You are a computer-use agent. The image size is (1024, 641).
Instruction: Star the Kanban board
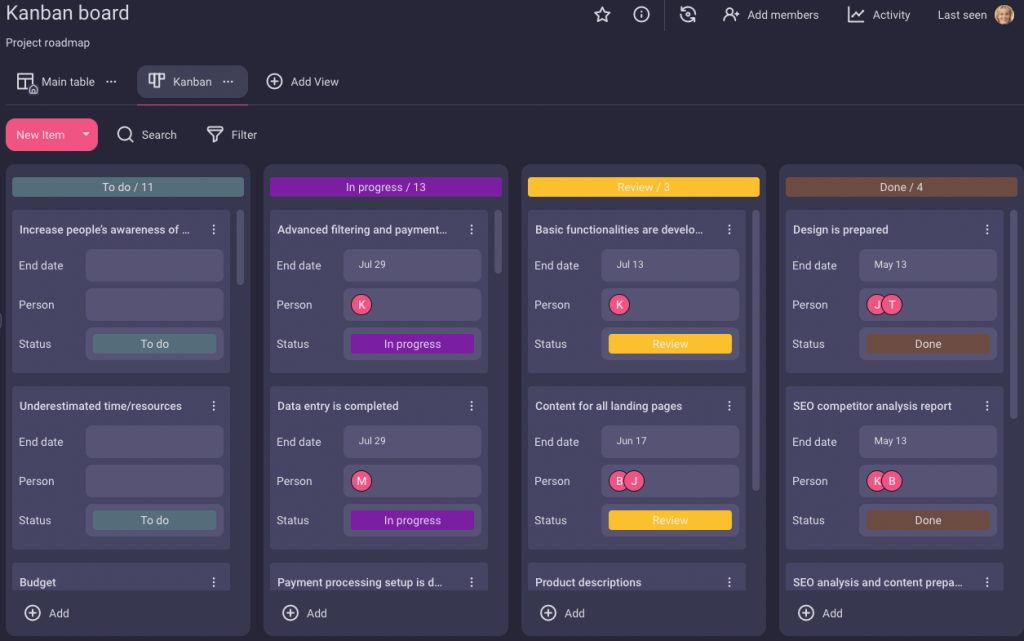coord(601,15)
